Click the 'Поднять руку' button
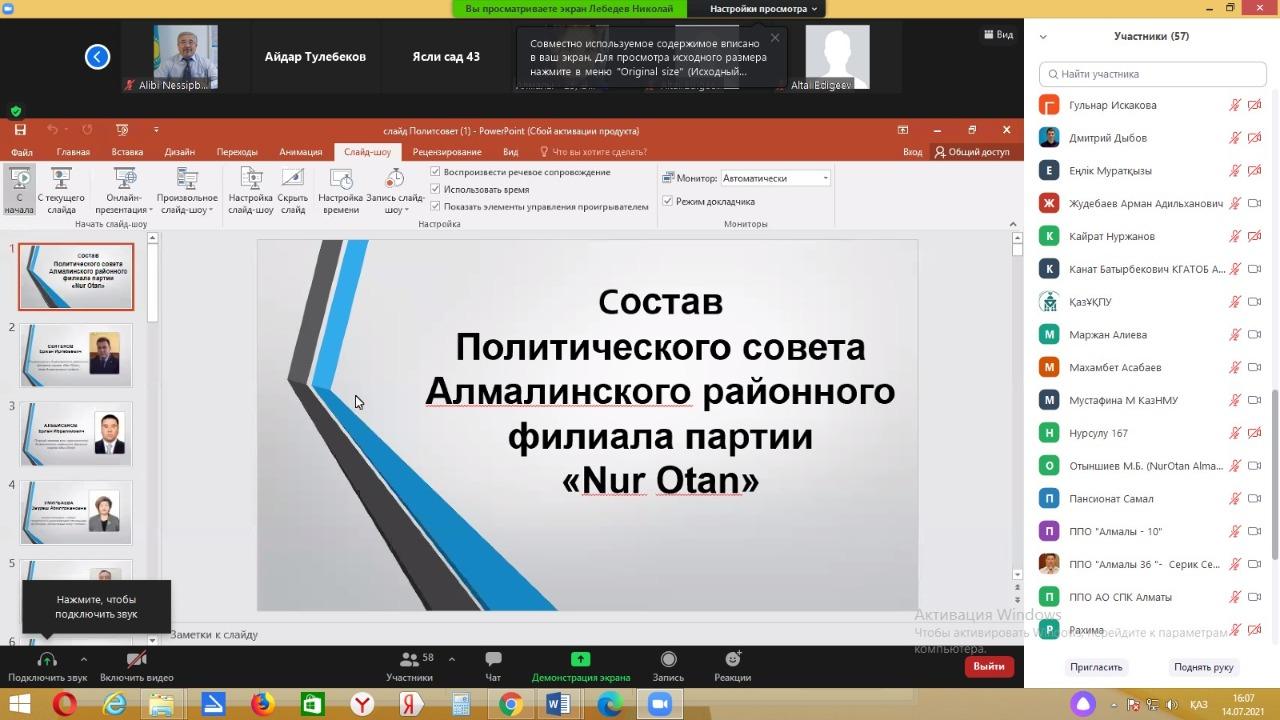The height and width of the screenshot is (720, 1280). click(x=1203, y=667)
